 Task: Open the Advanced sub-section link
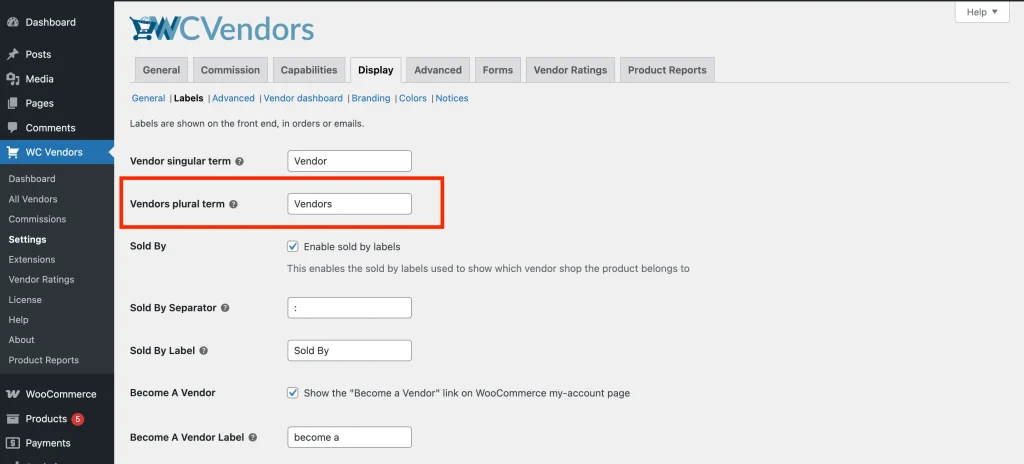233,98
